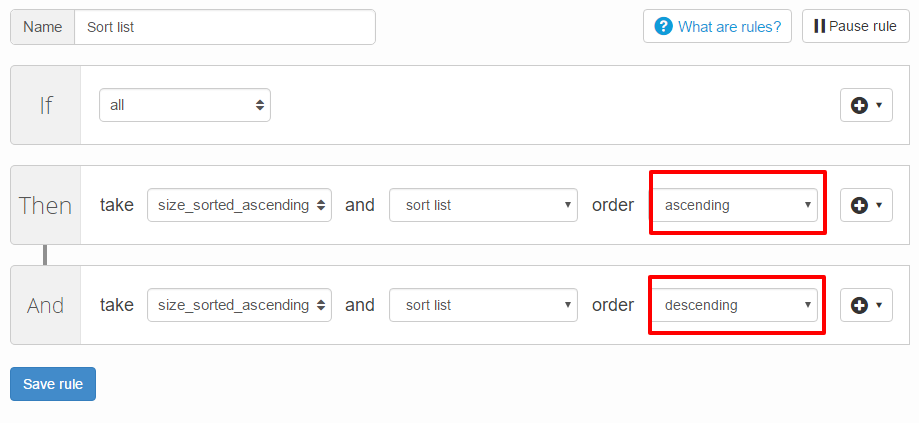Click the plus icon in the Then row
919x423 pixels.
click(x=859, y=206)
